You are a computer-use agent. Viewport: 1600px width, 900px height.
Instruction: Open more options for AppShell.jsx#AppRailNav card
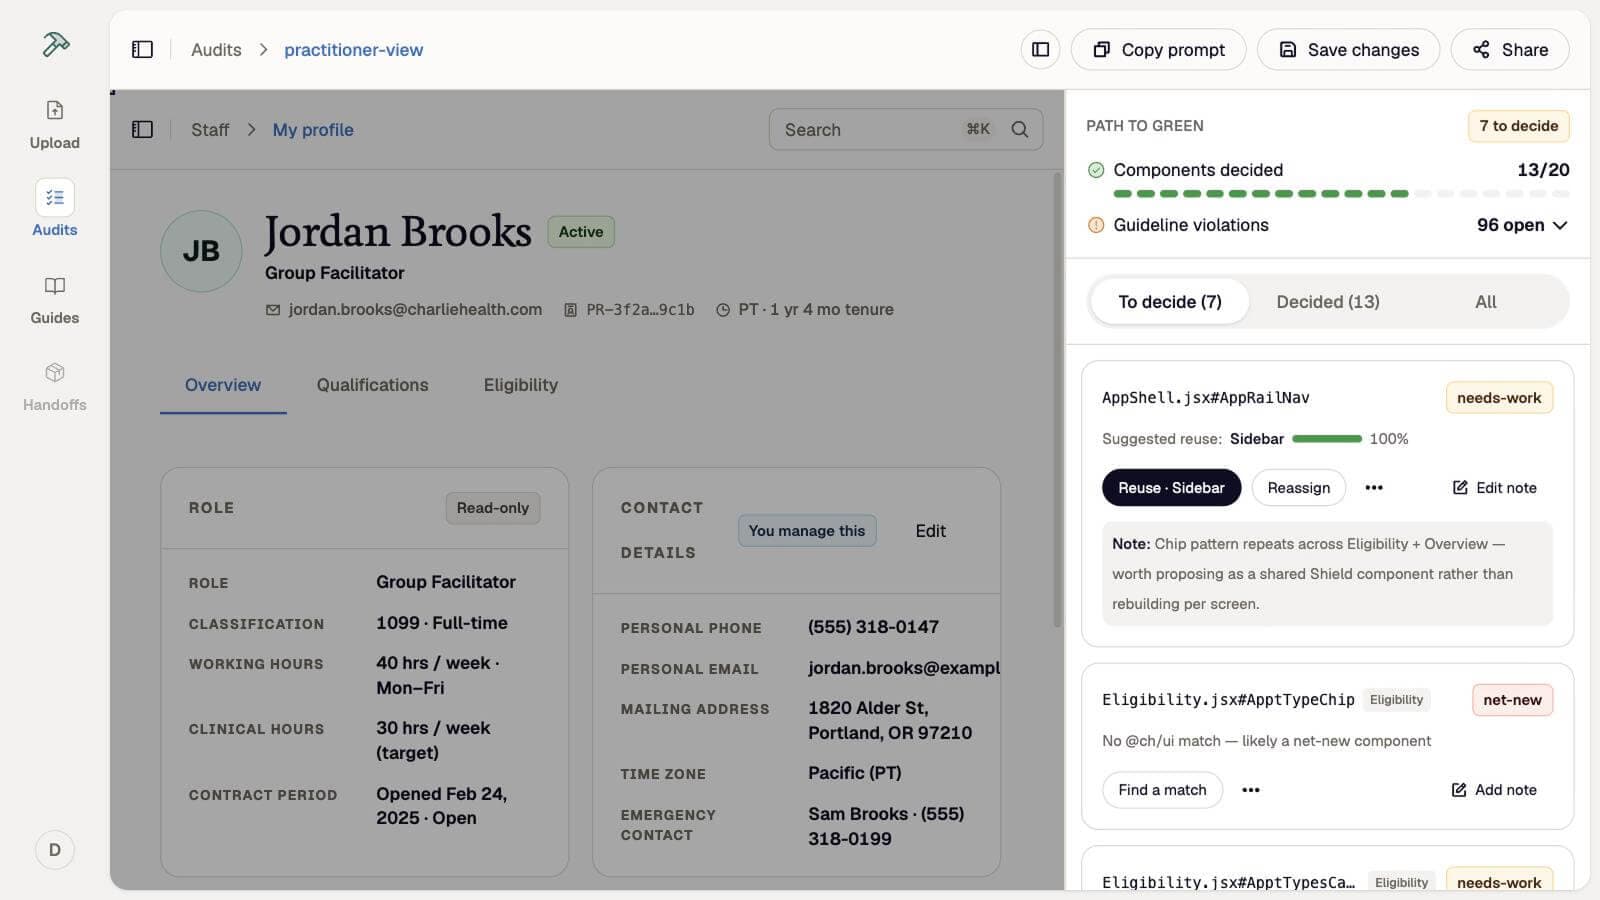pos(1374,488)
